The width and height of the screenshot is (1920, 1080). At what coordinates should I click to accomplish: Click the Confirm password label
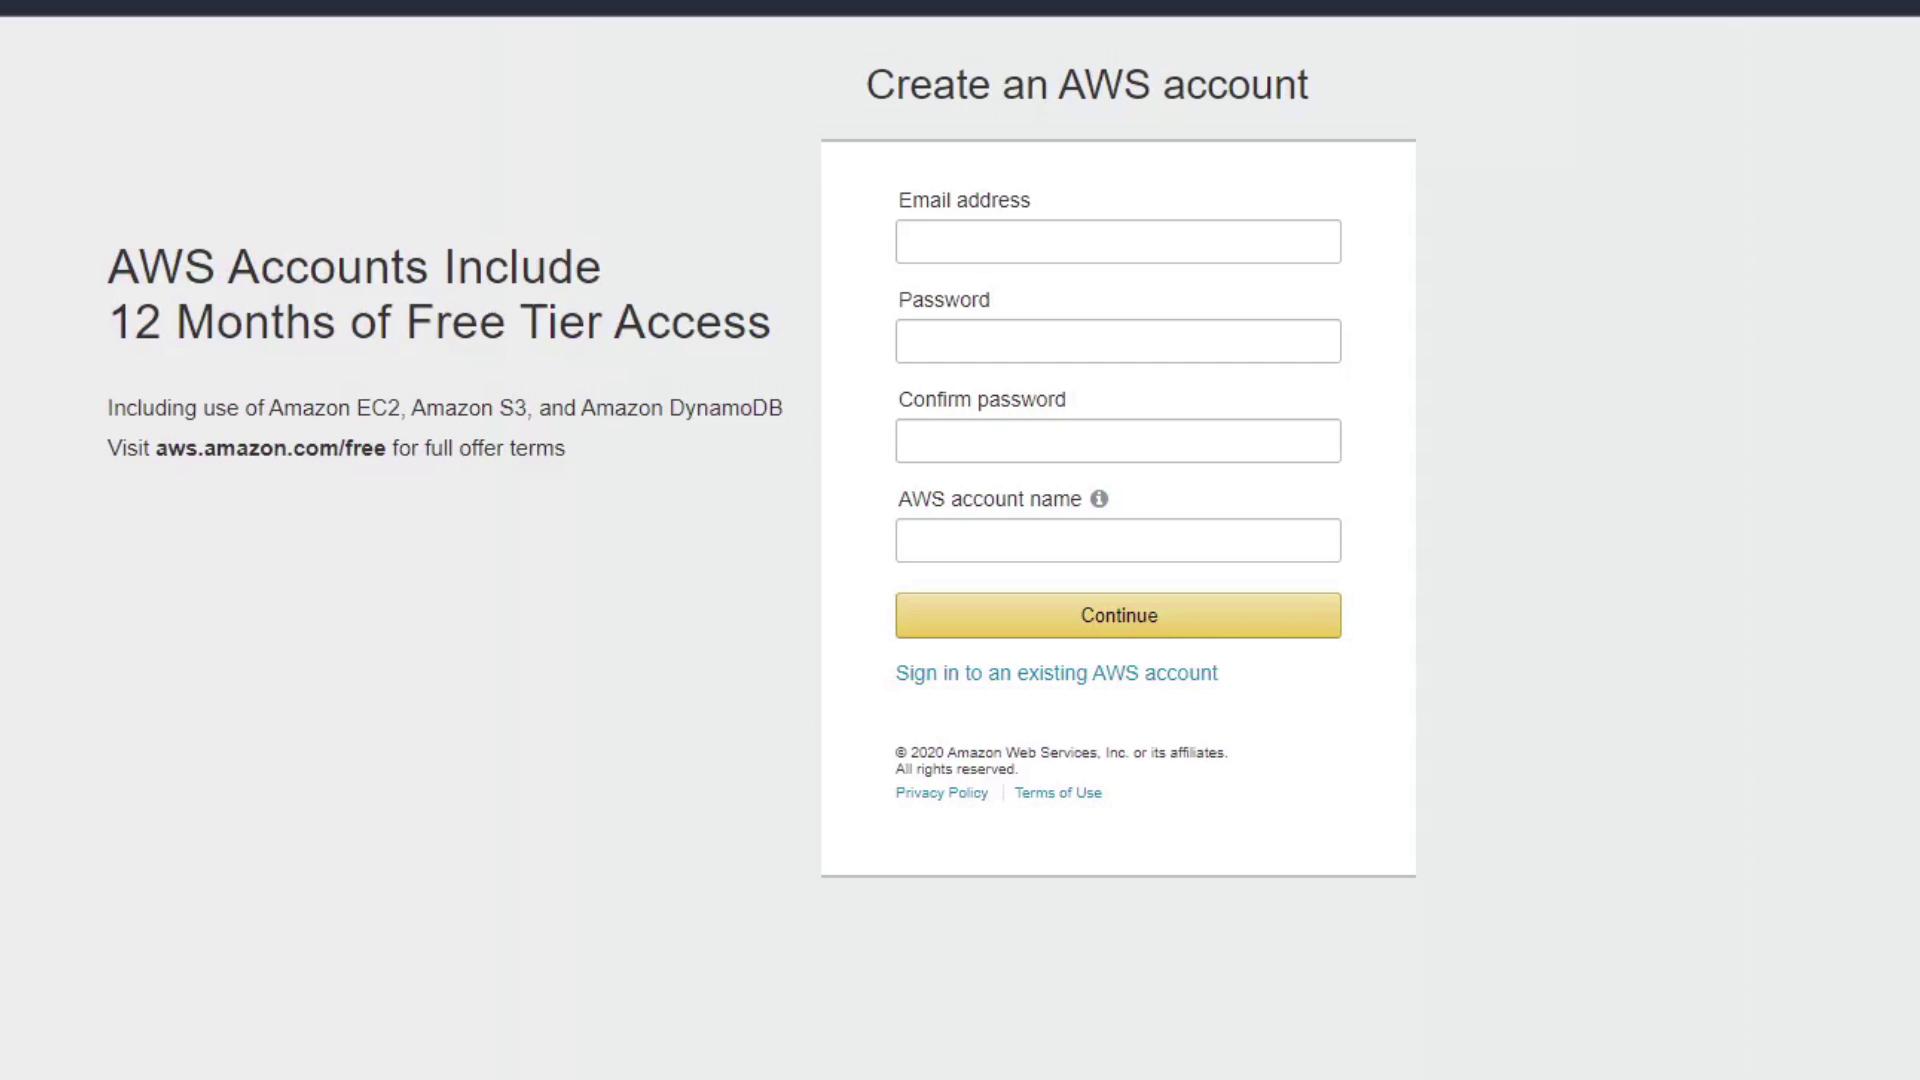click(982, 400)
